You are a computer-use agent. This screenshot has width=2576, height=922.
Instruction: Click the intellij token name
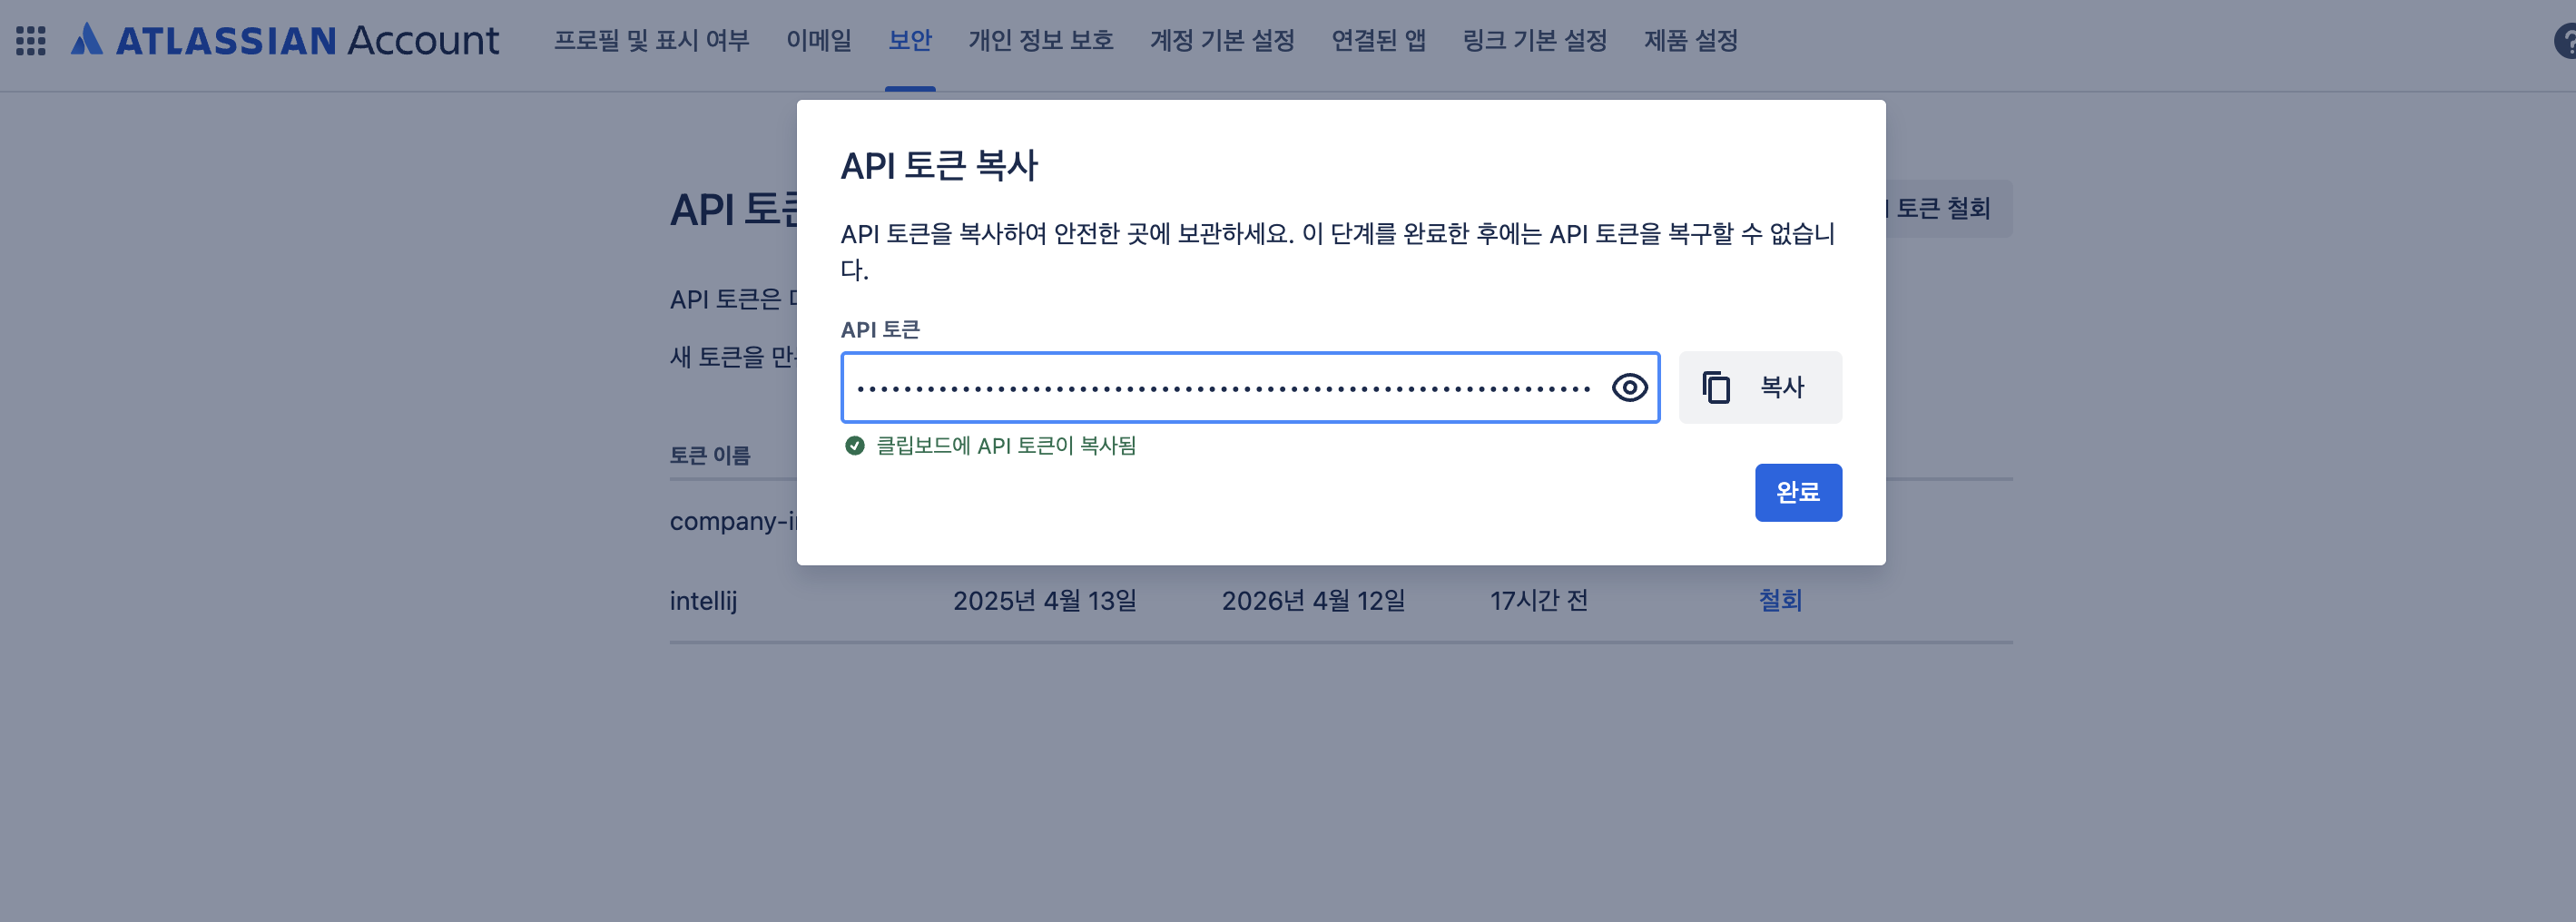[703, 600]
